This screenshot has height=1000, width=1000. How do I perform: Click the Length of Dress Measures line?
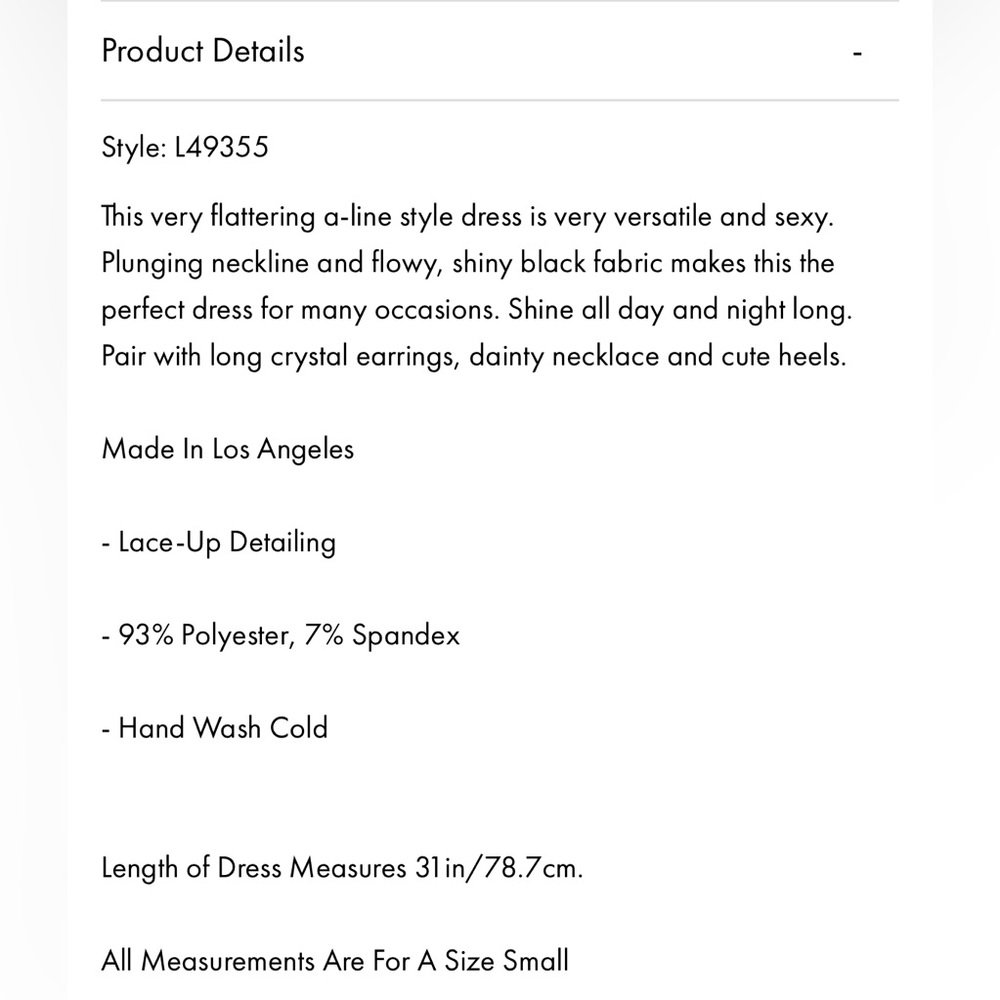[342, 869]
